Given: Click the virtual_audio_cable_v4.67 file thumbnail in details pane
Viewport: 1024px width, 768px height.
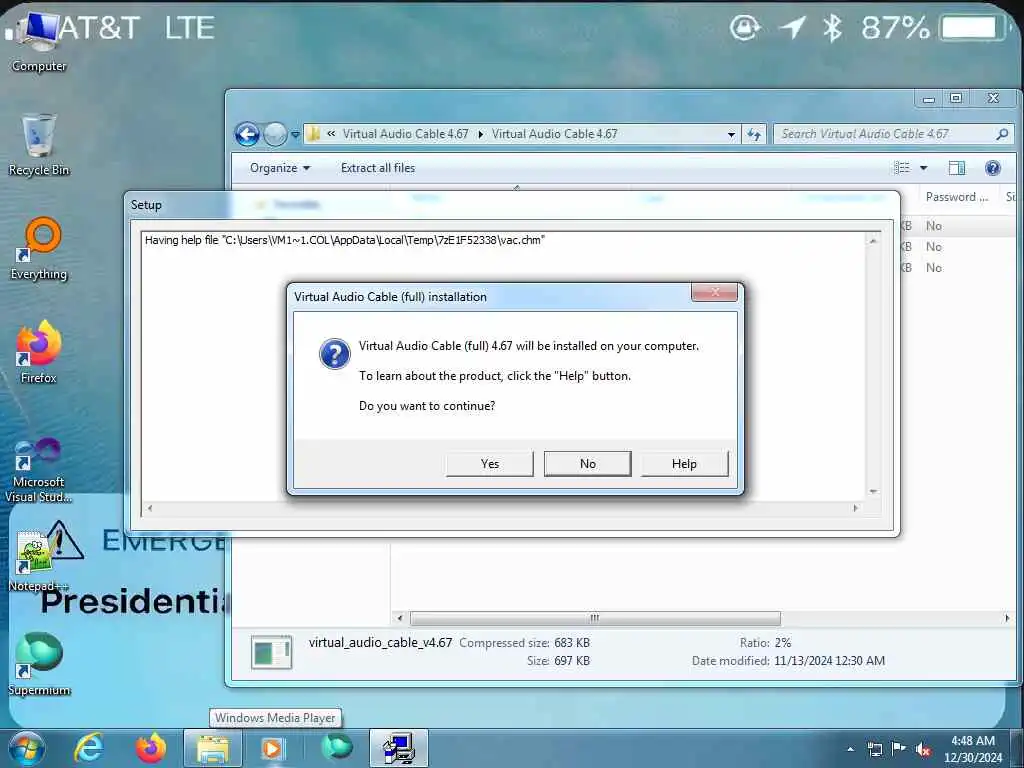Looking at the screenshot, I should click(271, 652).
